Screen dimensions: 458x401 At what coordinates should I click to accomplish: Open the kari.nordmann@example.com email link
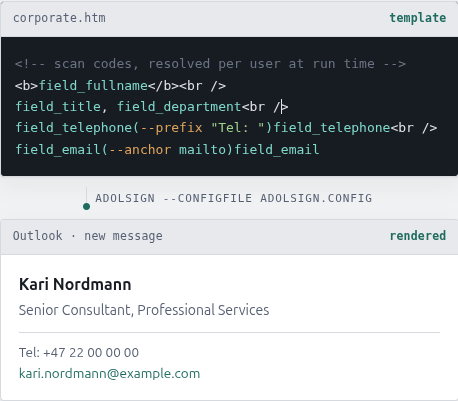(x=109, y=373)
